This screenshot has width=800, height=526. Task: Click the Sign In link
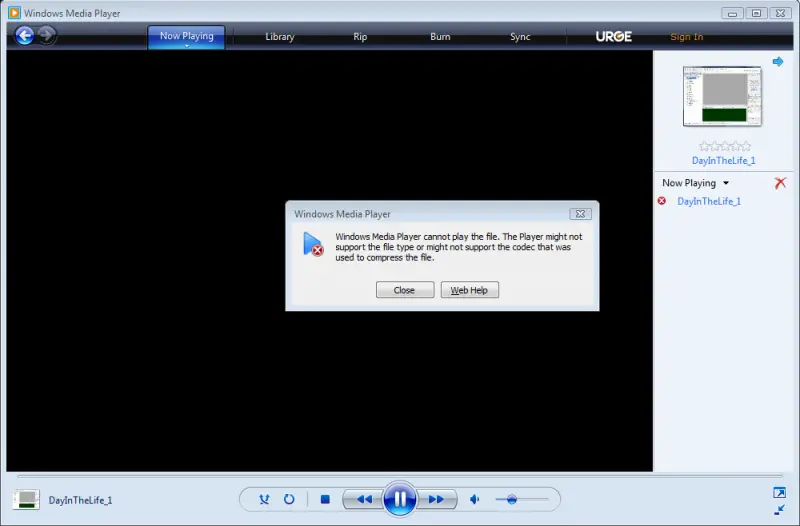coord(687,37)
